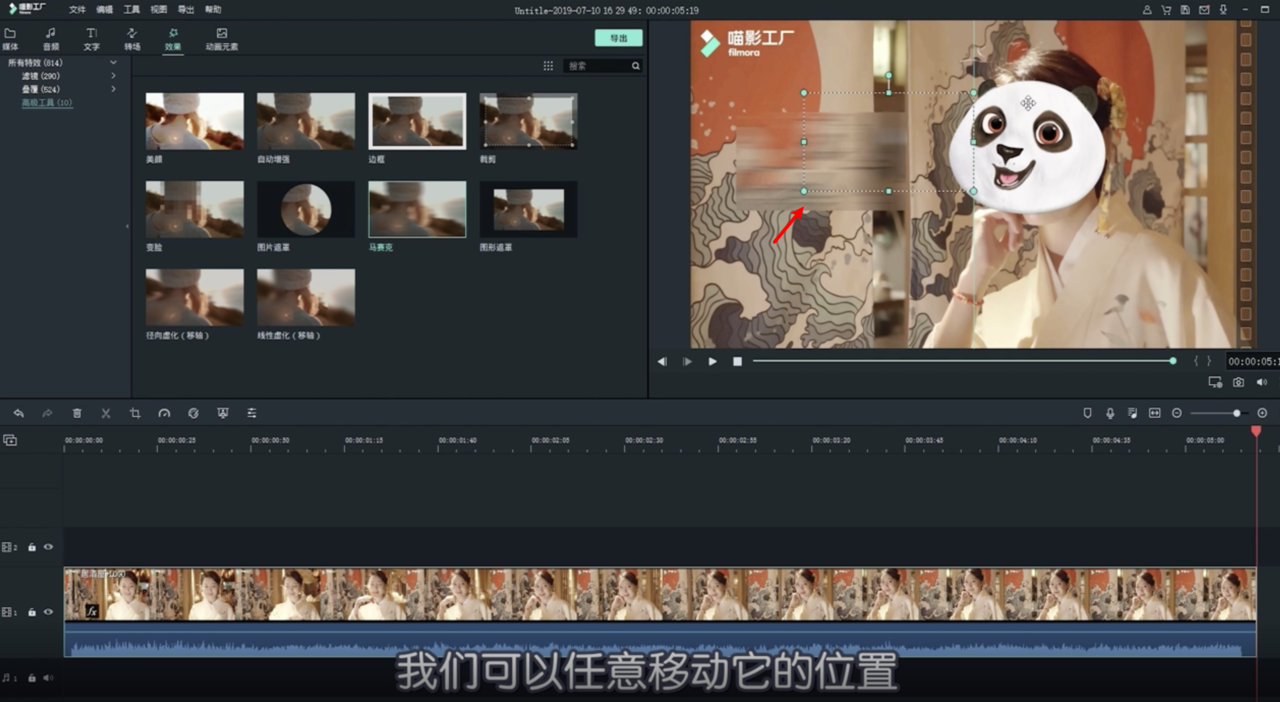Click the Speed gauge icon
The image size is (1280, 702).
[164, 413]
